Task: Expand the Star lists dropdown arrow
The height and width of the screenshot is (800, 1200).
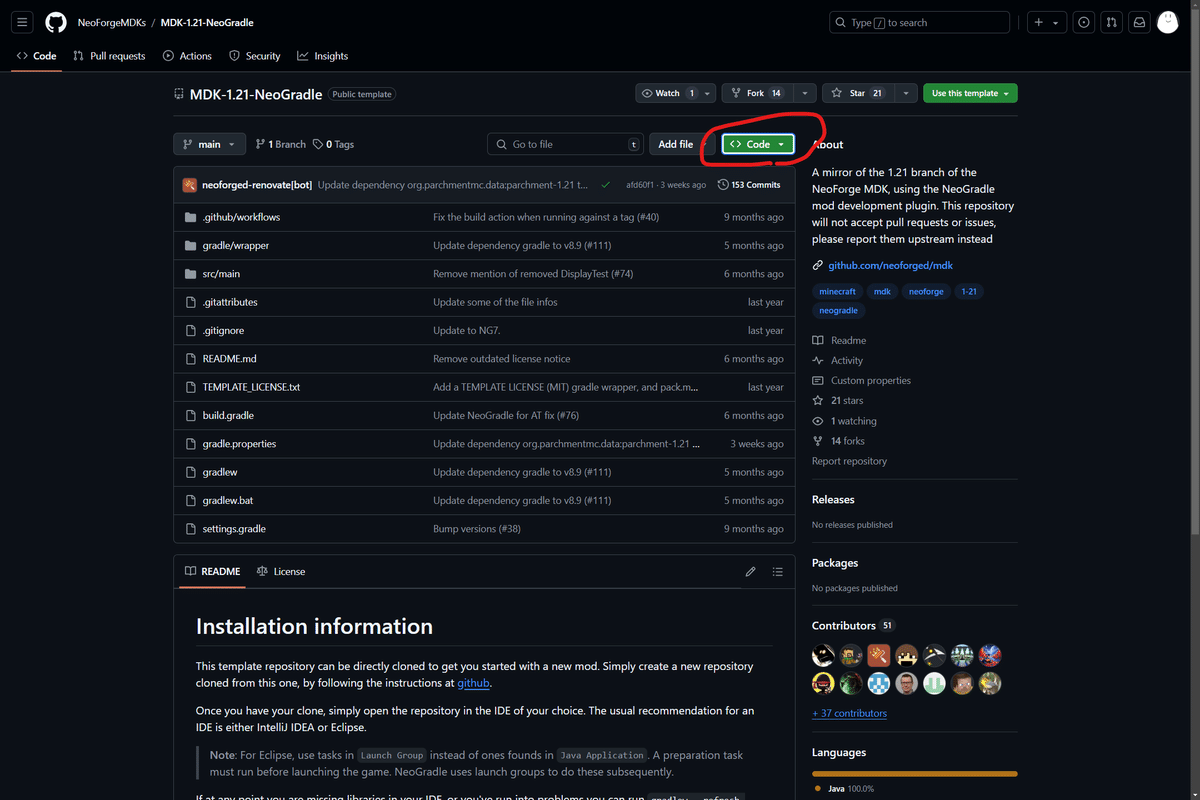Action: coord(906,93)
